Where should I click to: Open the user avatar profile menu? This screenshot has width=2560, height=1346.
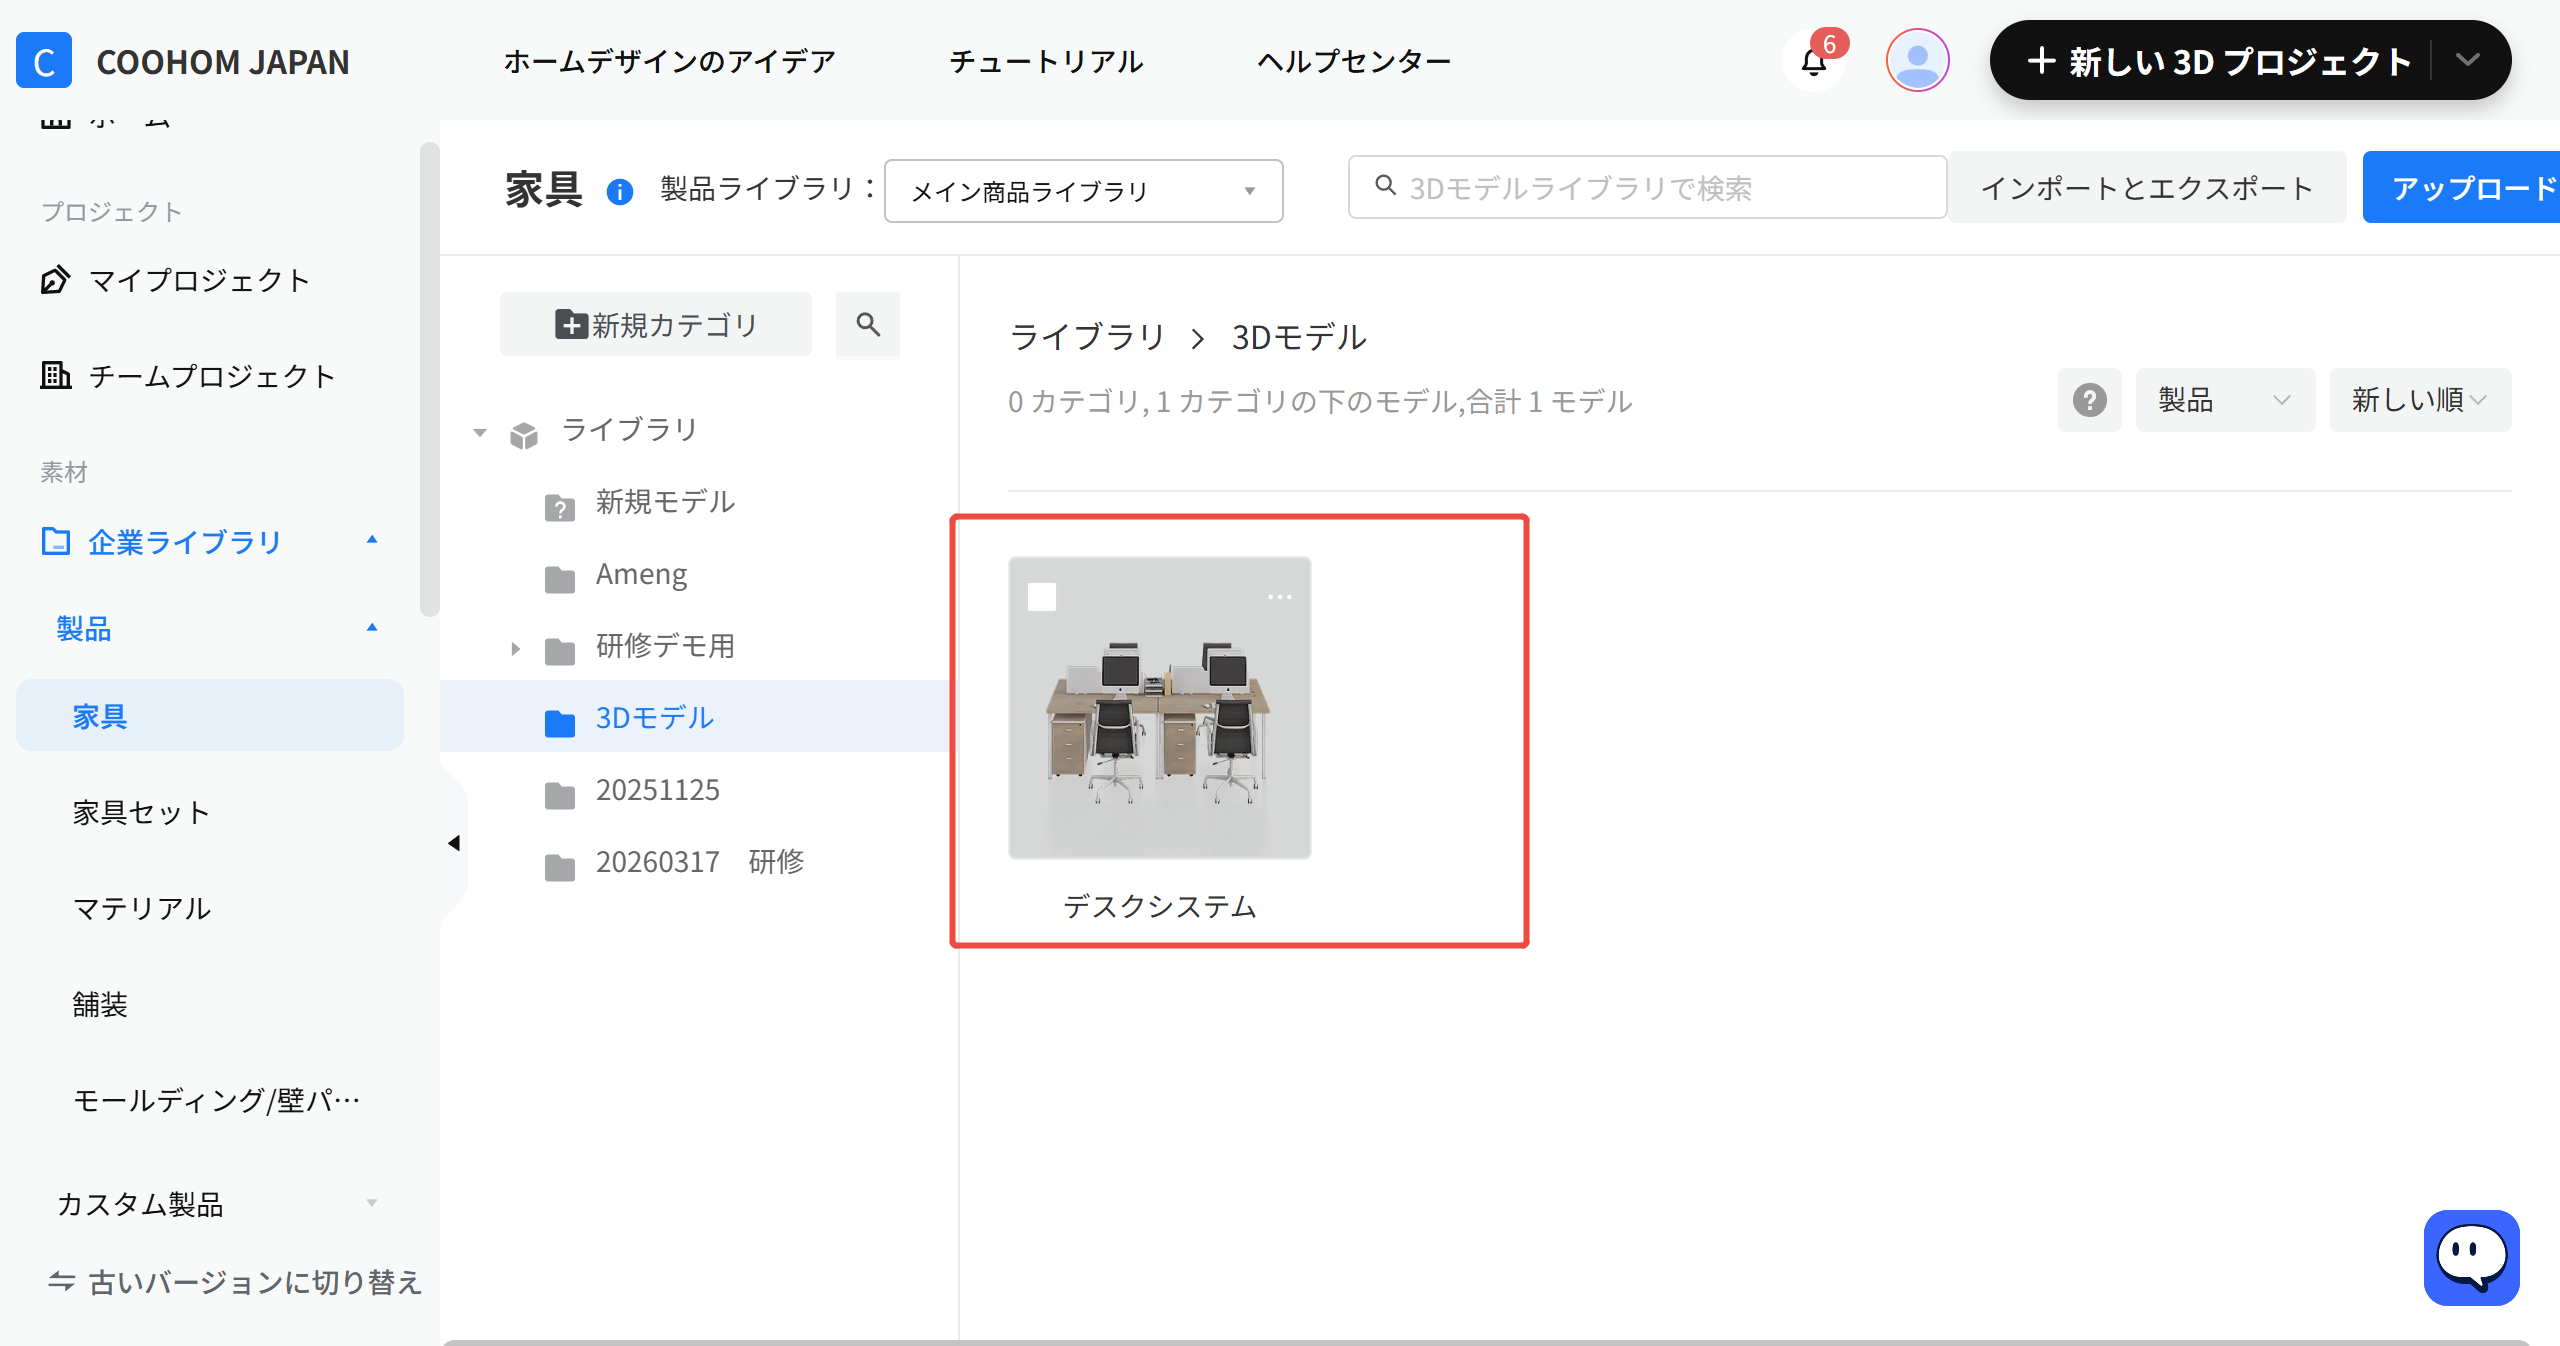click(1917, 60)
